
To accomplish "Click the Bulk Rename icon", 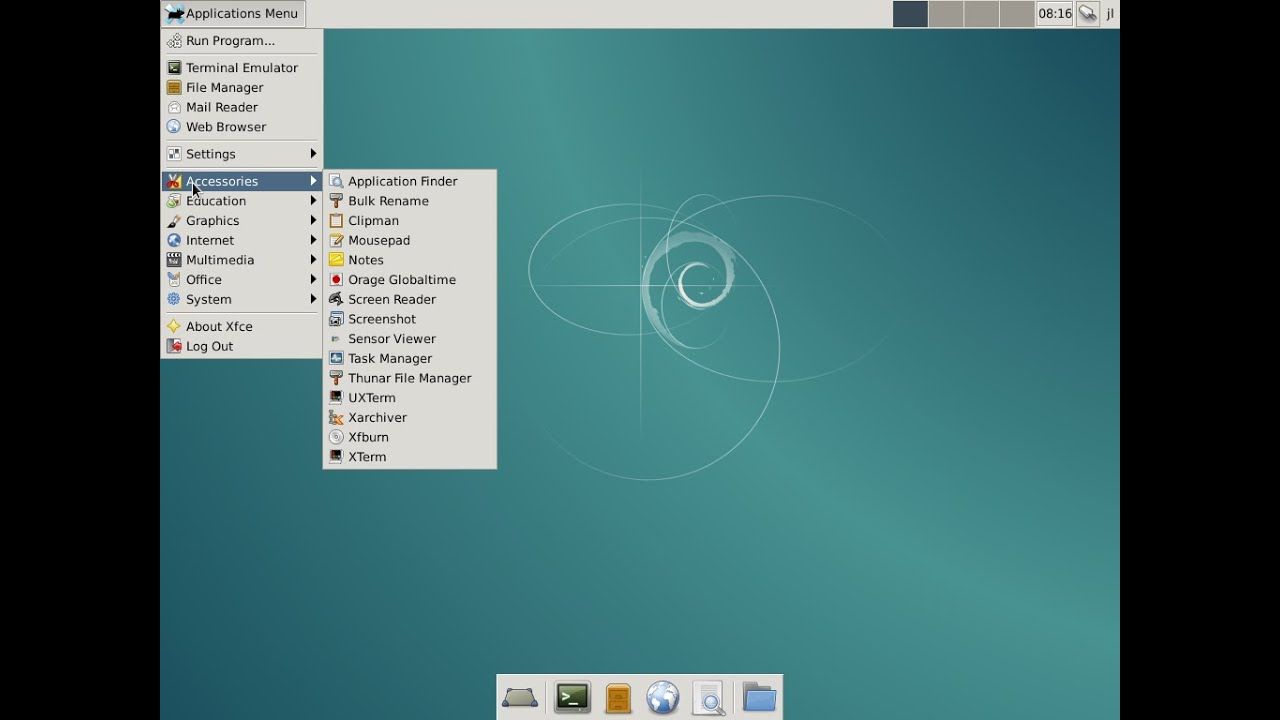I will click(336, 201).
